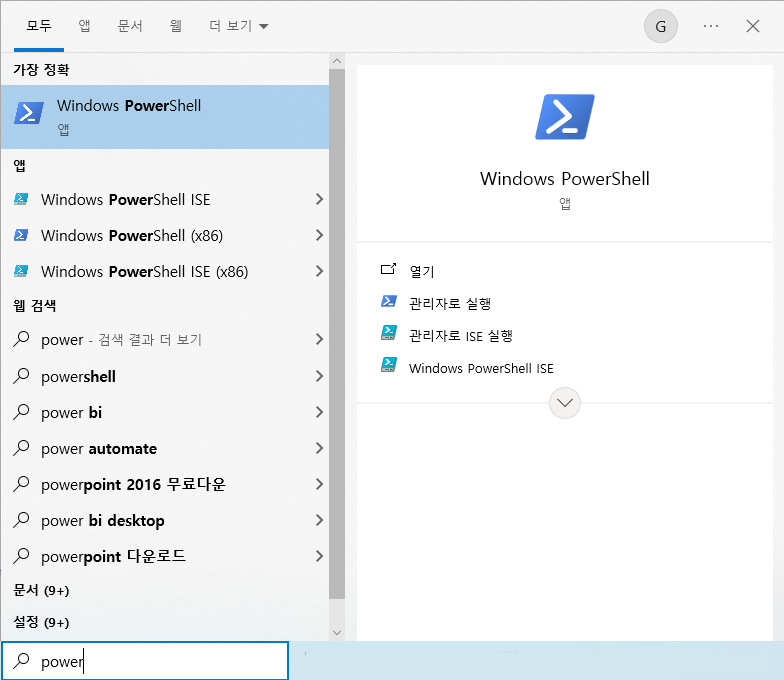Viewport: 784px width, 680px height.
Task: Select the 'Windows PowerShell ISE' result text
Action: [126, 200]
